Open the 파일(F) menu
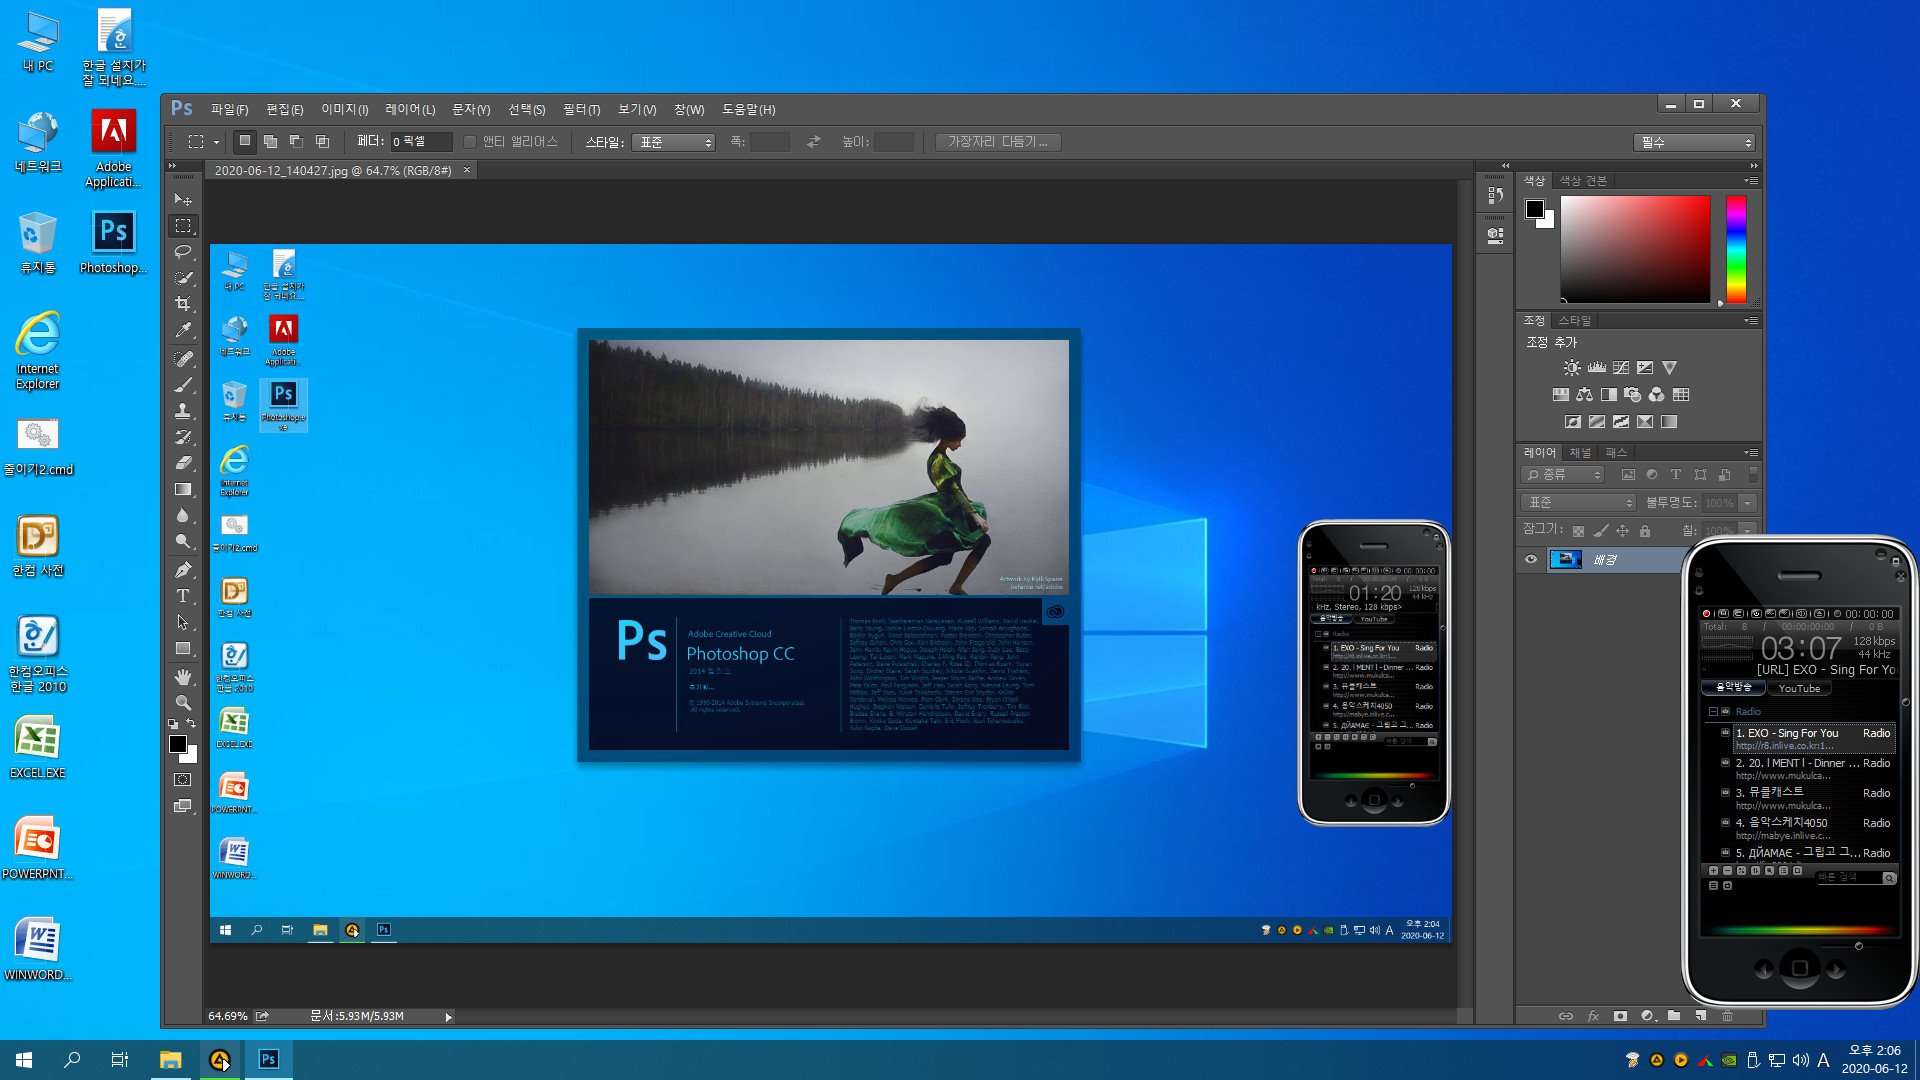The image size is (1920, 1080). point(229,109)
